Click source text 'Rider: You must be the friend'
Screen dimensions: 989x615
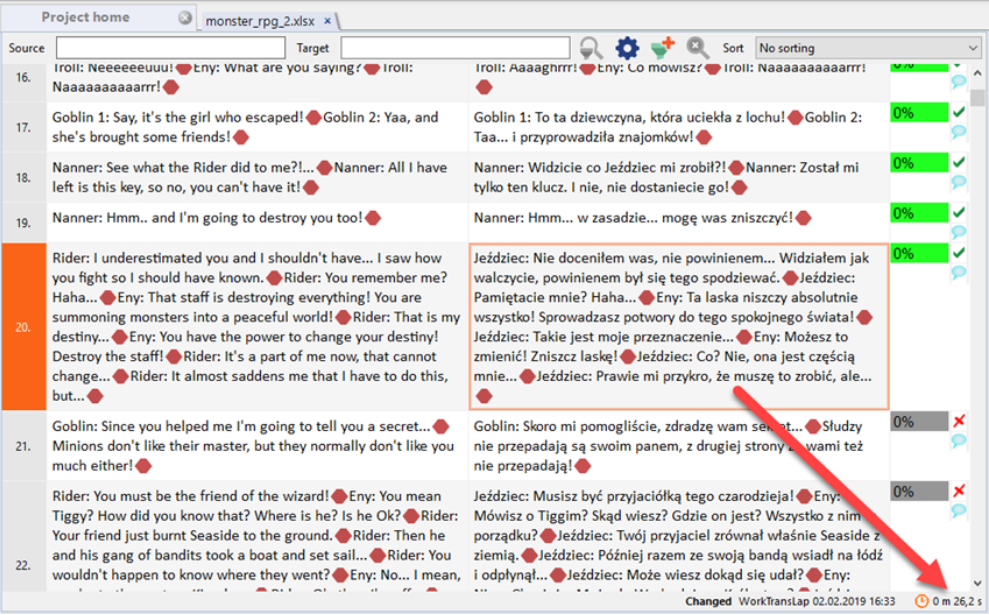(x=144, y=496)
